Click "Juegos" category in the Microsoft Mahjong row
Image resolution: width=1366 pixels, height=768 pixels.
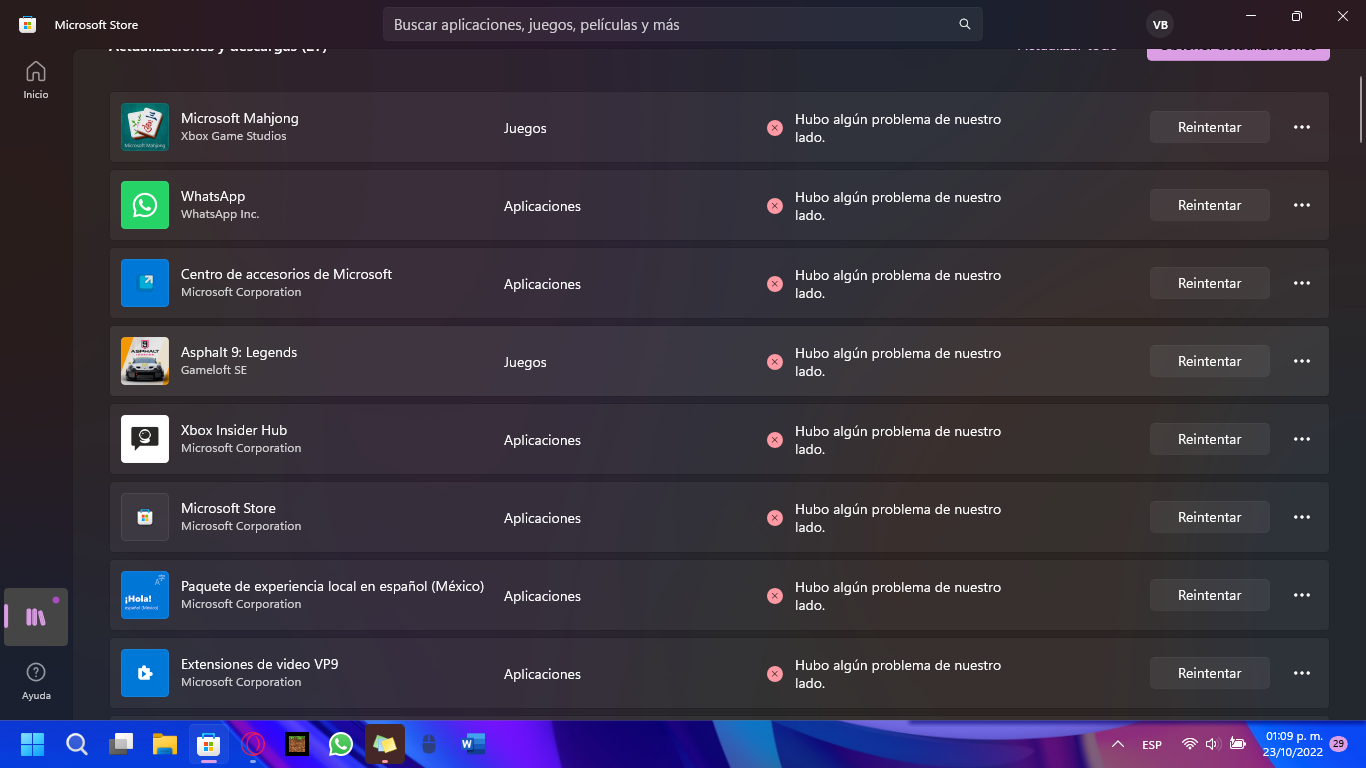coord(525,128)
